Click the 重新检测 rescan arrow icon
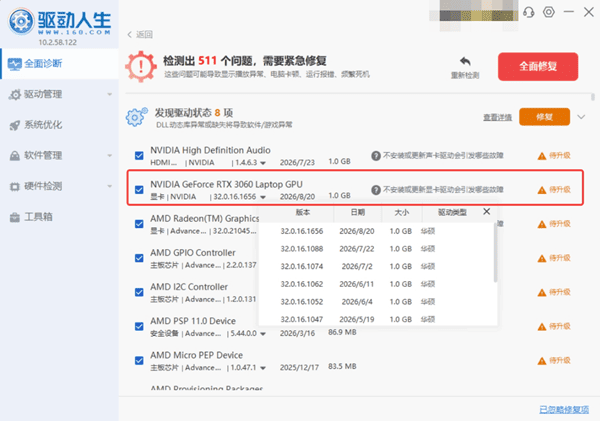The image size is (600, 421). point(465,61)
